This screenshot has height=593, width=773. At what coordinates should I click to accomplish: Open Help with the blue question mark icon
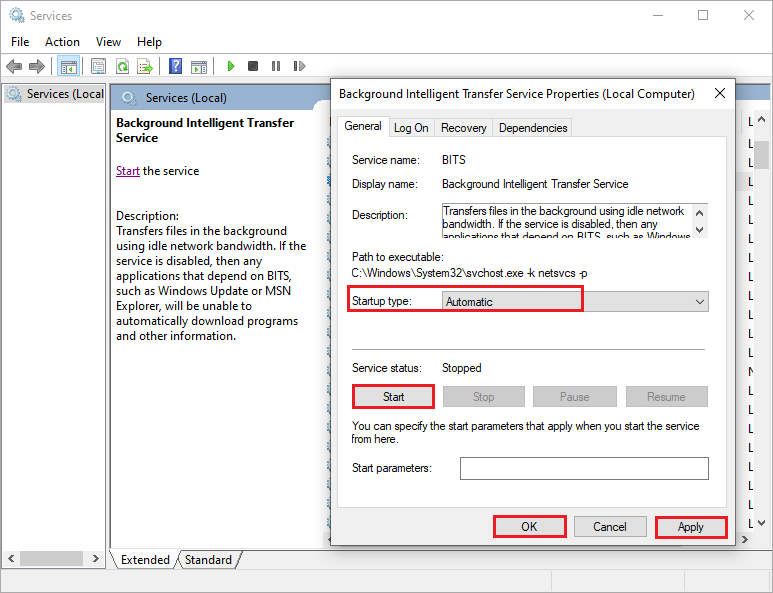[x=175, y=66]
